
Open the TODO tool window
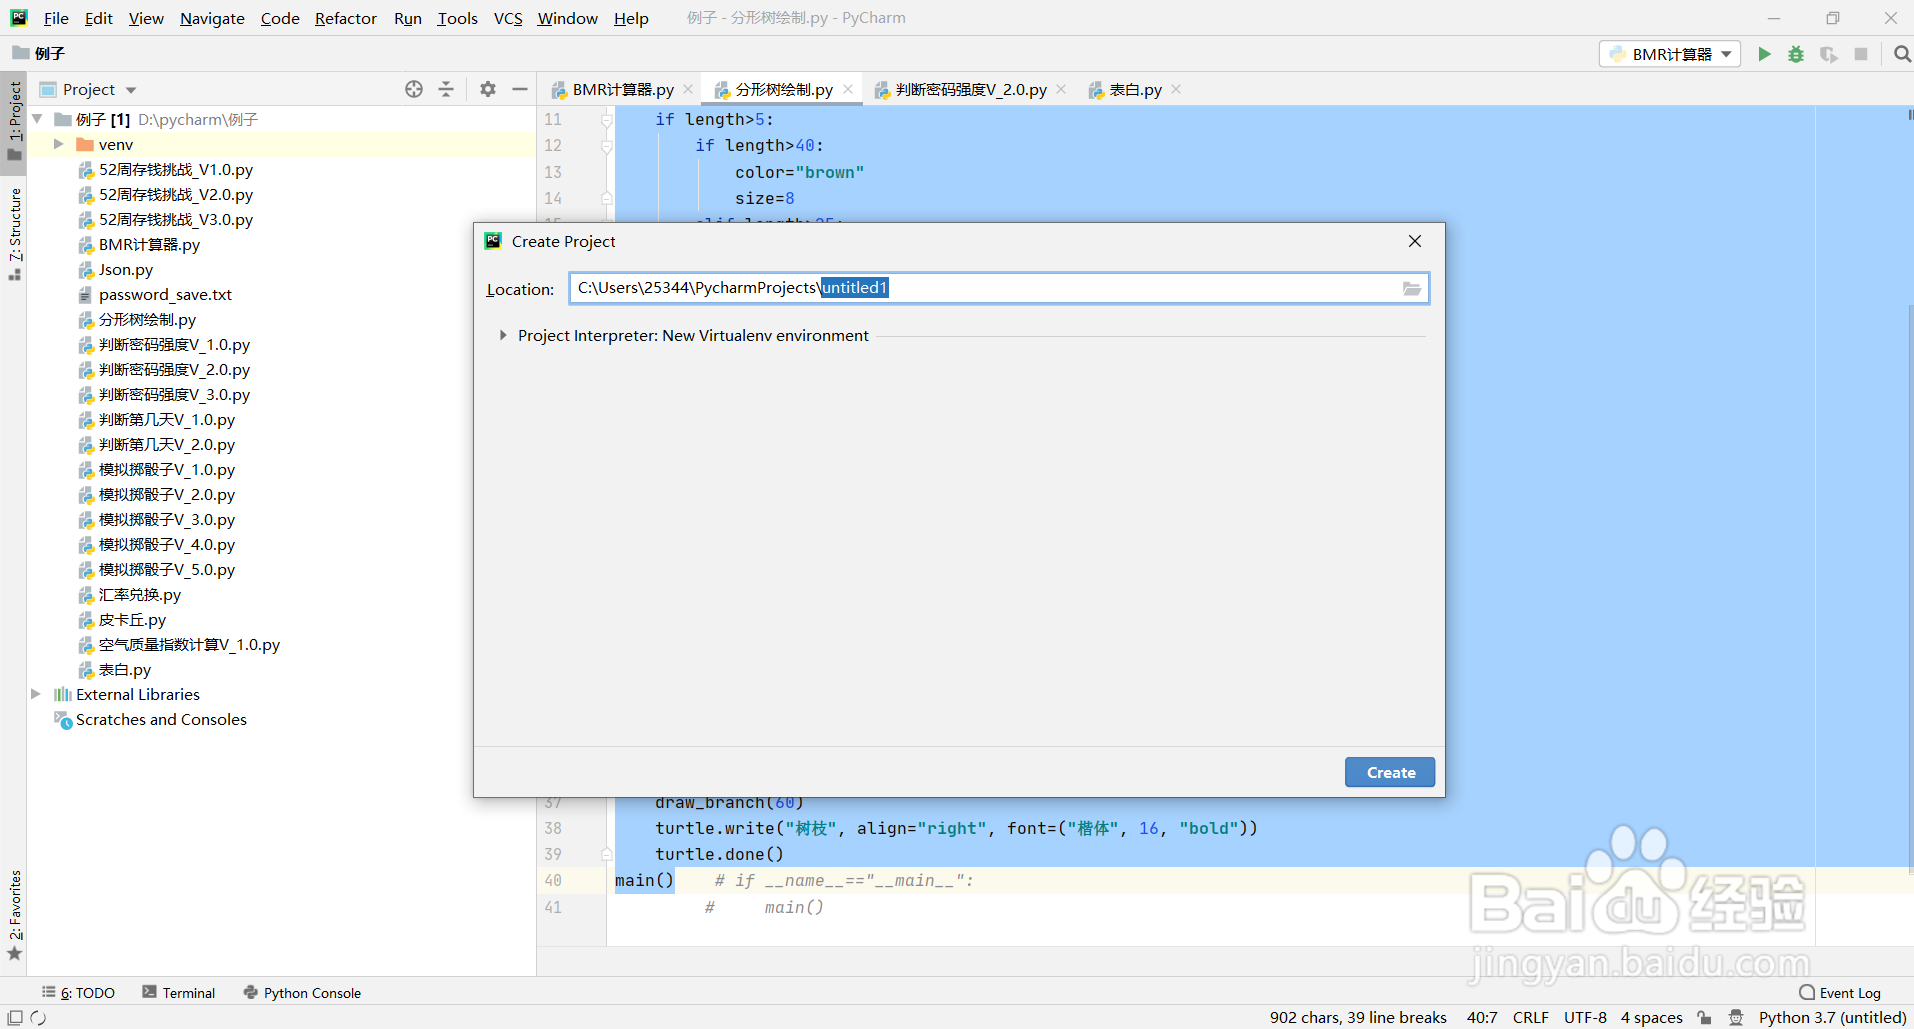(x=78, y=993)
